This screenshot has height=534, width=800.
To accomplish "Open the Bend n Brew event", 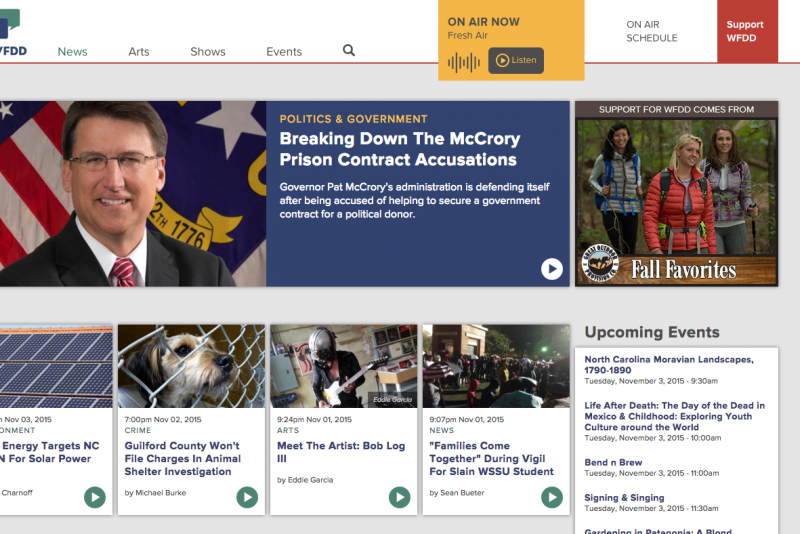I will click(x=613, y=463).
